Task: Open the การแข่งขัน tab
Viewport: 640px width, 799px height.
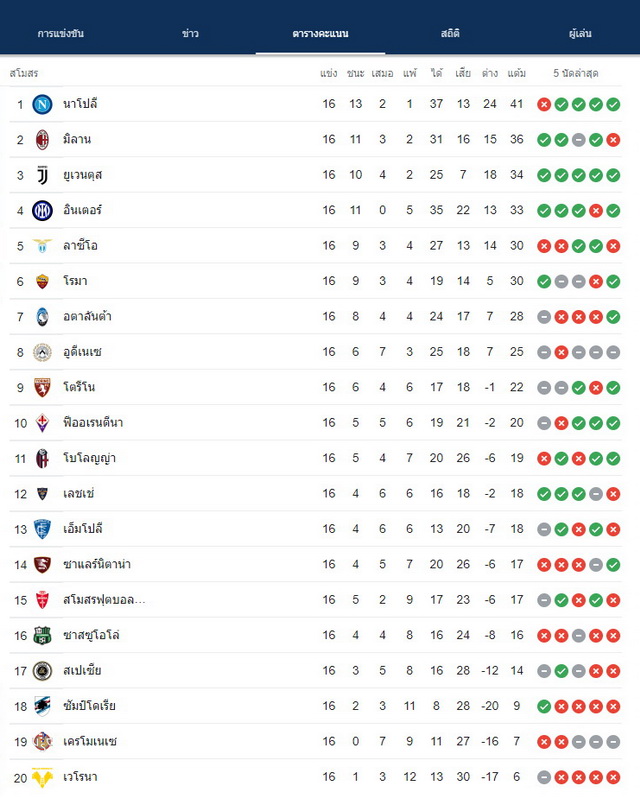Action: 61,34
